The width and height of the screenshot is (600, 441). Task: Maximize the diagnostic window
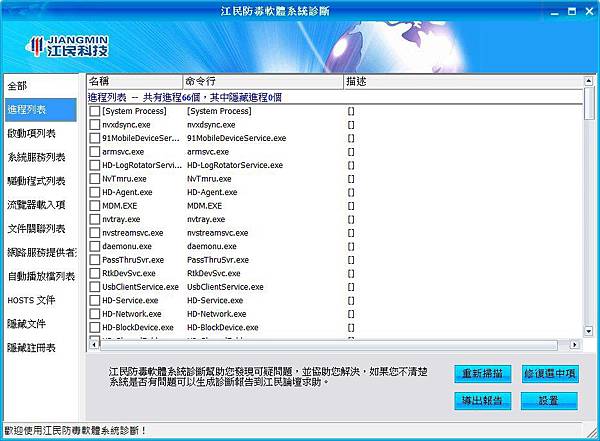(x=572, y=11)
